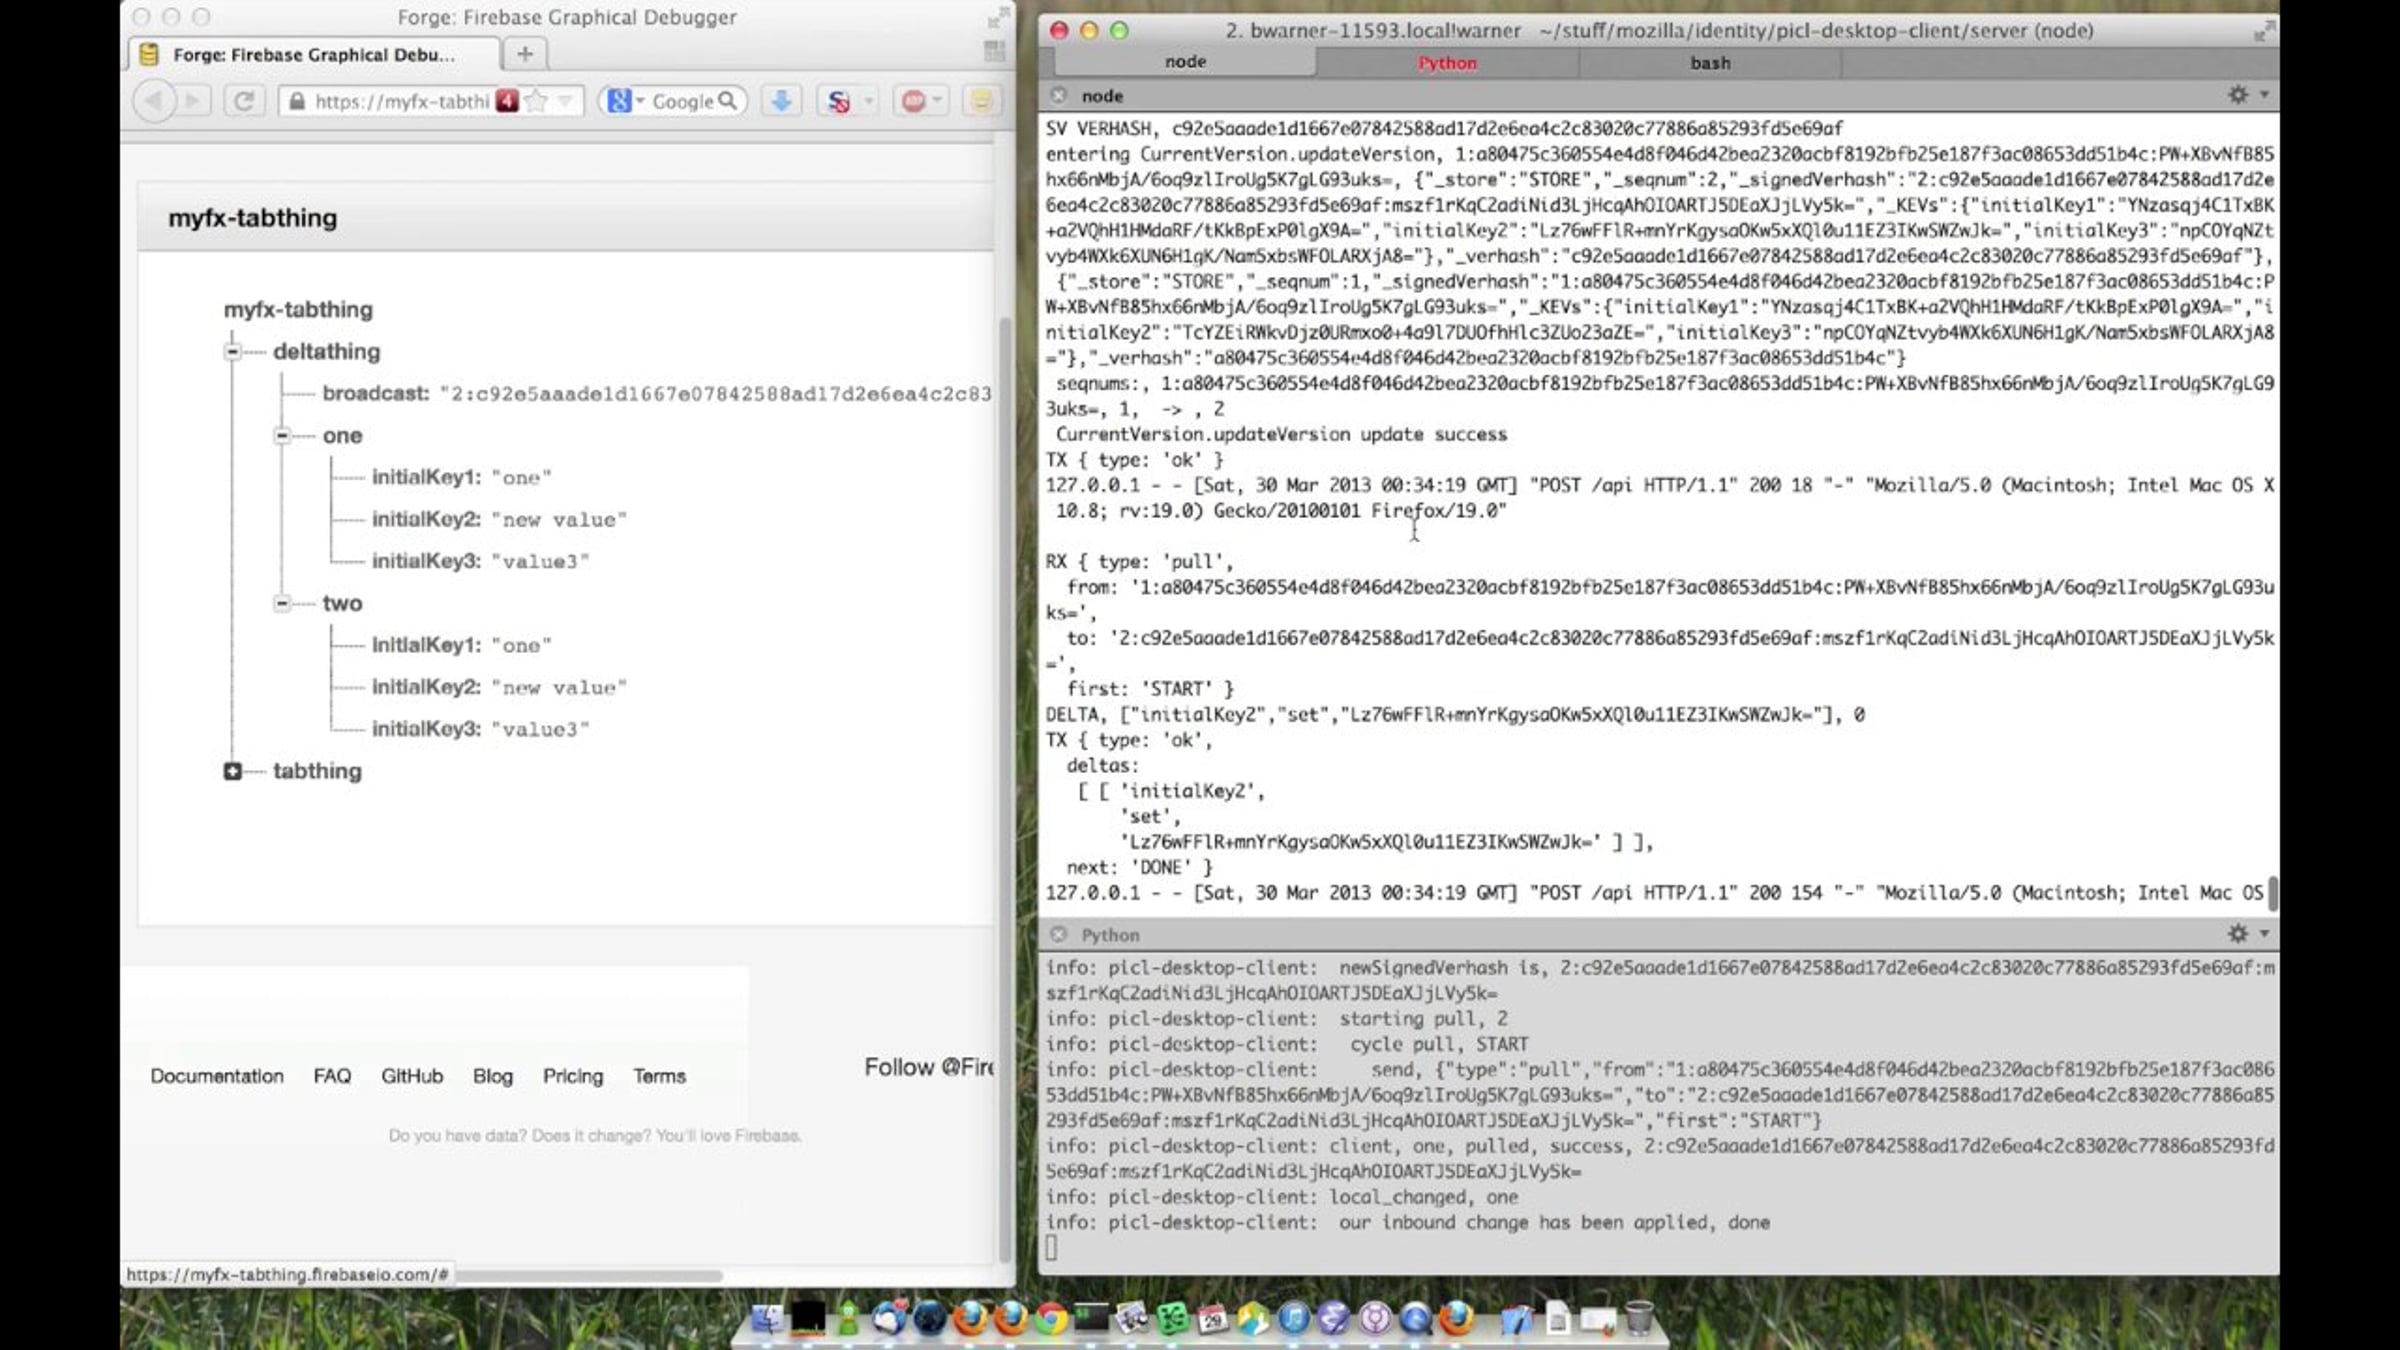Click "value3" of initialKey3 under two
Image resolution: width=2400 pixels, height=1350 pixels.
click(x=540, y=730)
